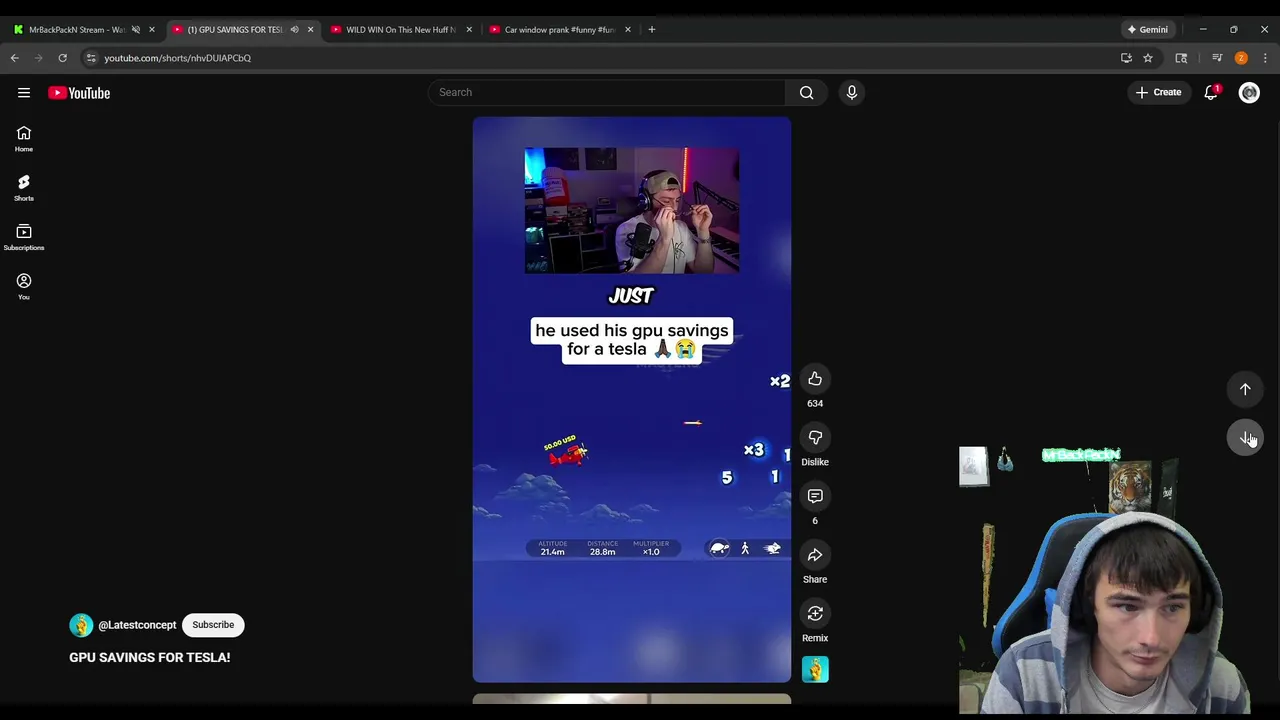The image size is (1280, 720).
Task: Like the short with thumbs up
Action: tap(815, 379)
